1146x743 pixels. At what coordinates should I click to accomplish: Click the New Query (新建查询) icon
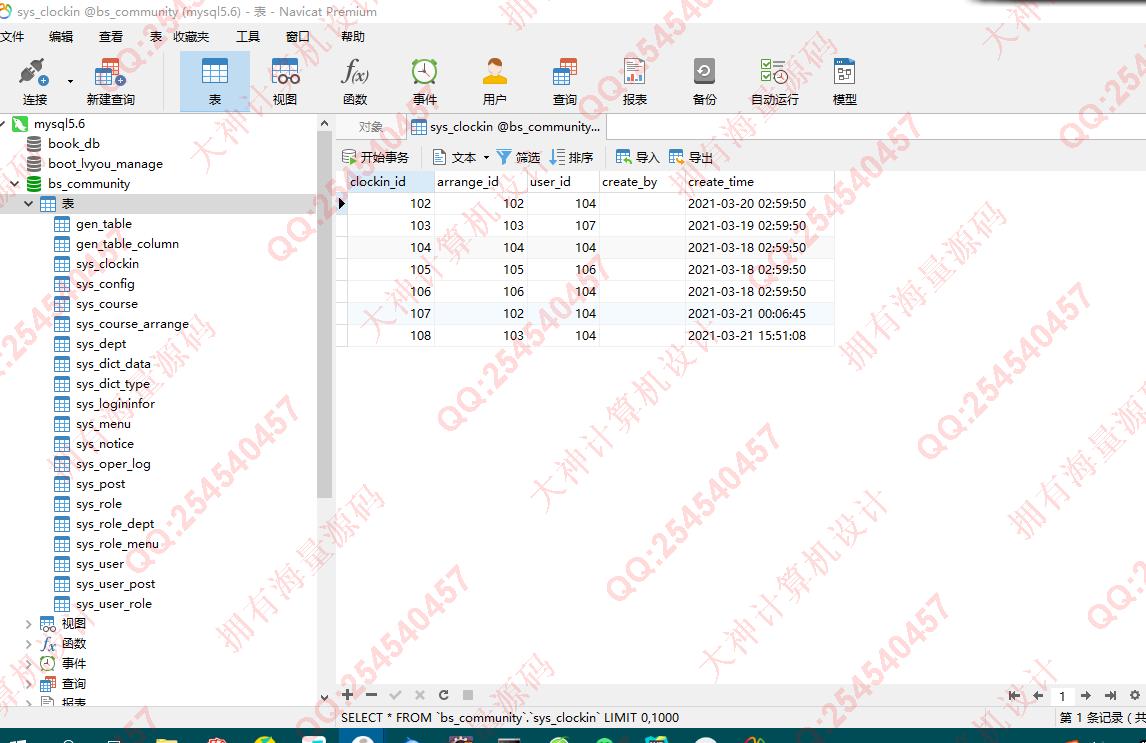[x=110, y=82]
